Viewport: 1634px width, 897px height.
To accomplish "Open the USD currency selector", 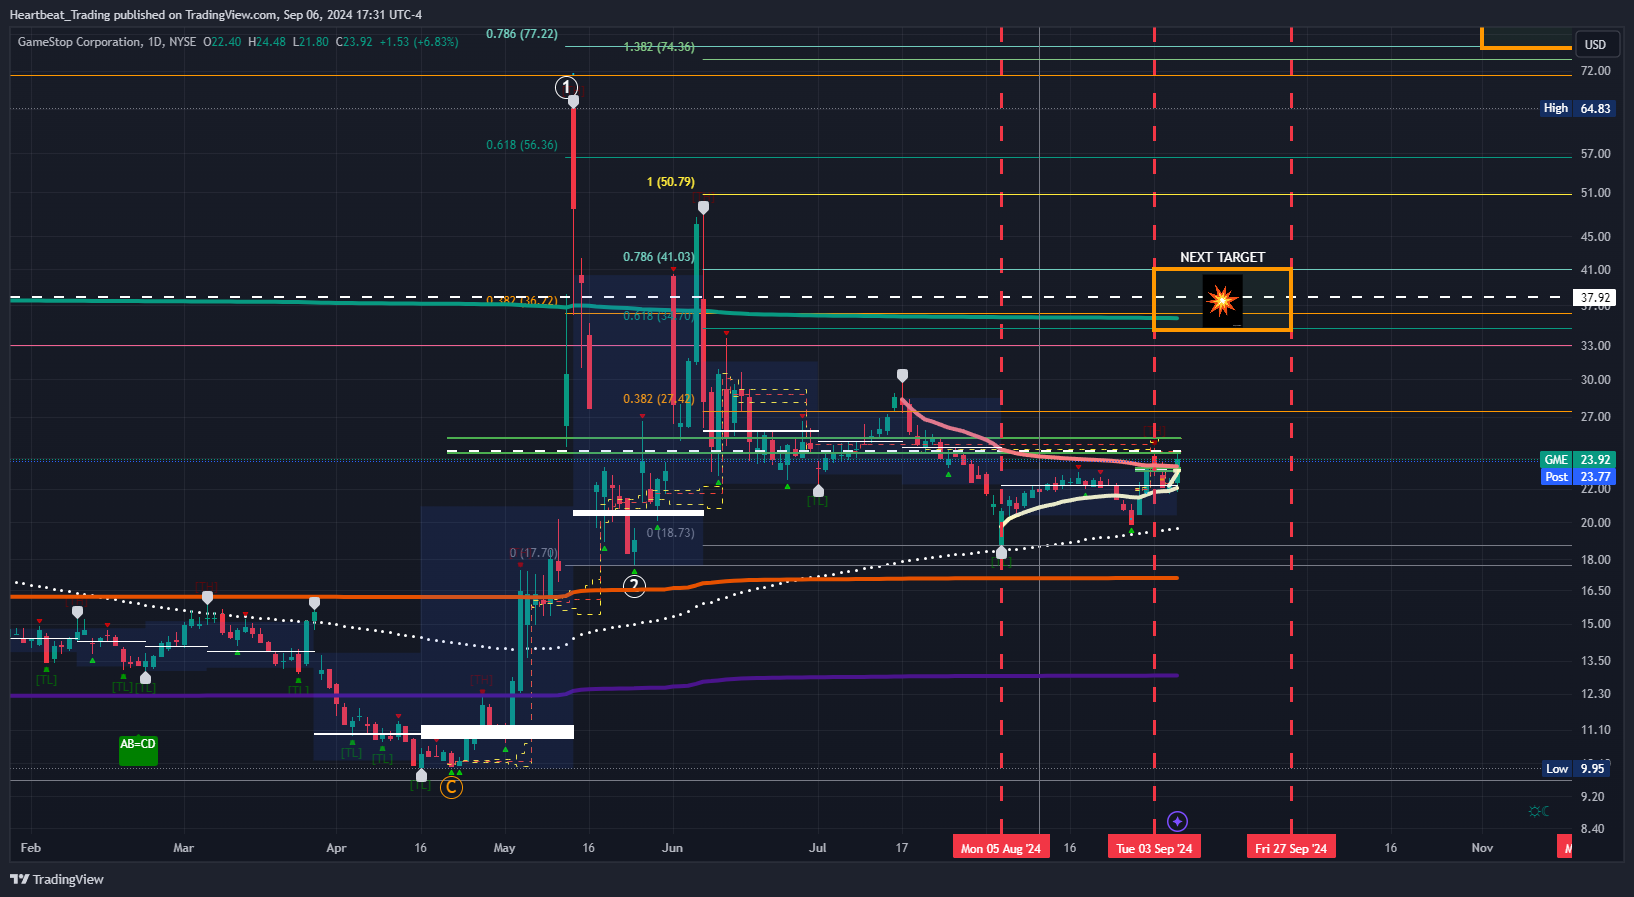I will coord(1595,44).
